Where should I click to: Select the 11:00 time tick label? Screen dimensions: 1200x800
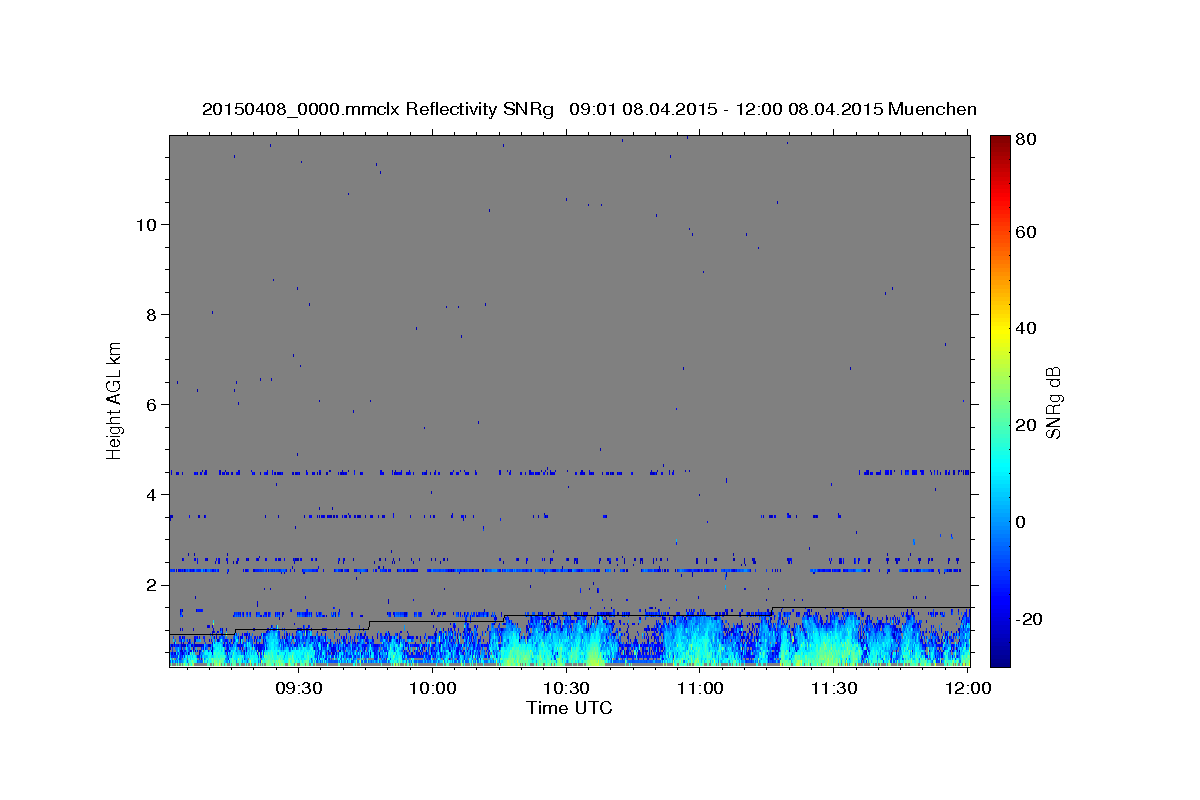pos(700,688)
